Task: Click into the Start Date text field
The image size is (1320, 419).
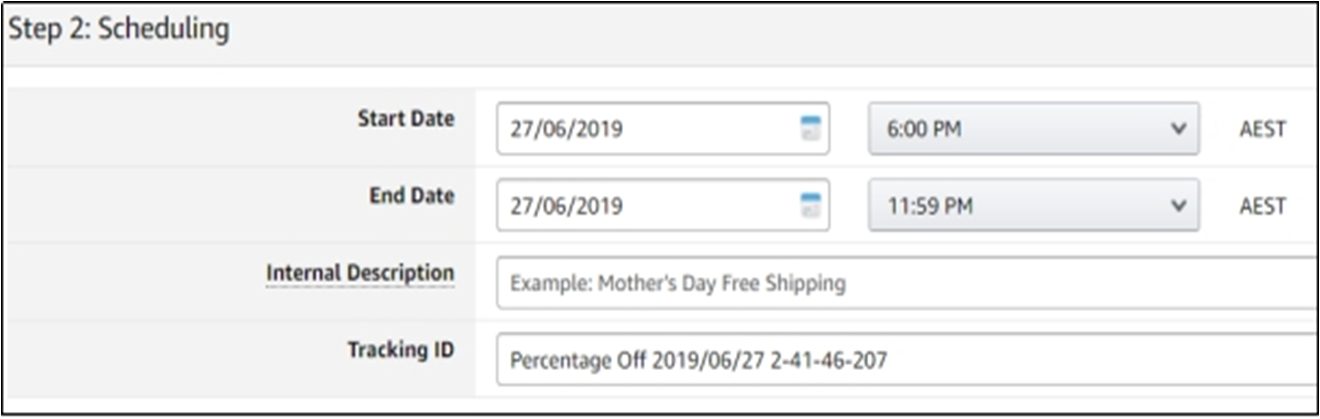Action: pos(640,129)
